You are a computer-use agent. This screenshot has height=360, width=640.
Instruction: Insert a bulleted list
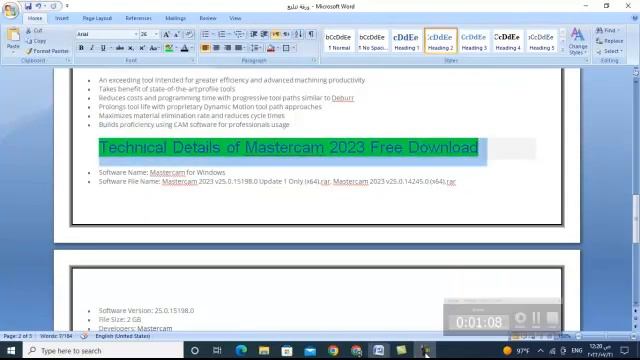pyautogui.click(x=205, y=34)
